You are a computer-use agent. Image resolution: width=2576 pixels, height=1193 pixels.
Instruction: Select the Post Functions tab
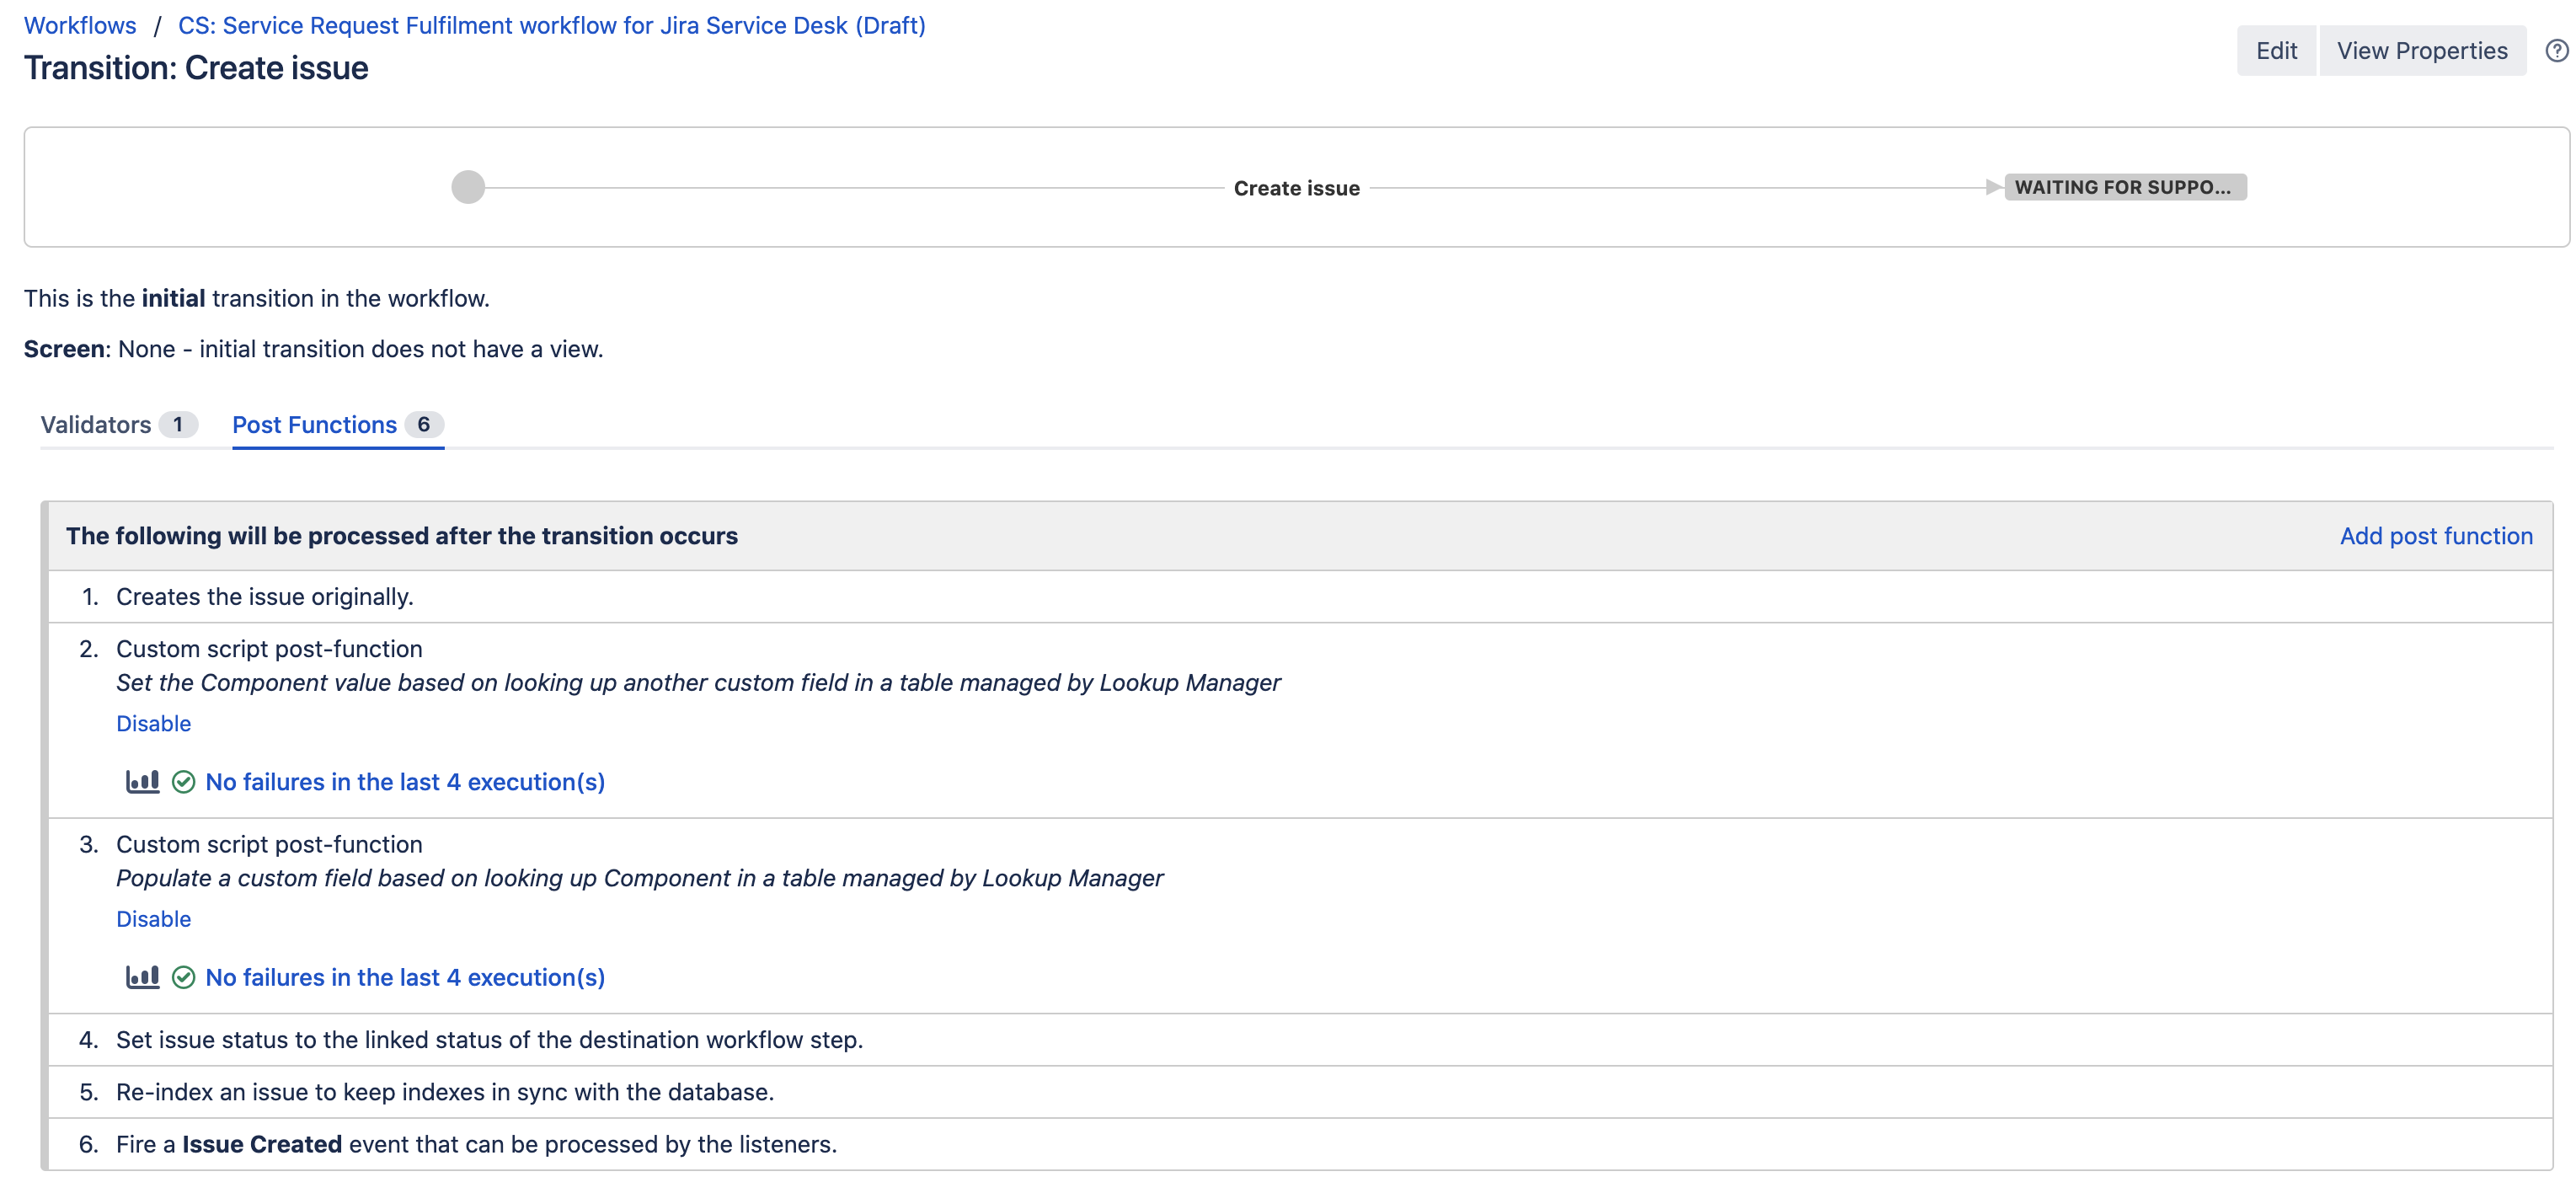pyautogui.click(x=337, y=425)
